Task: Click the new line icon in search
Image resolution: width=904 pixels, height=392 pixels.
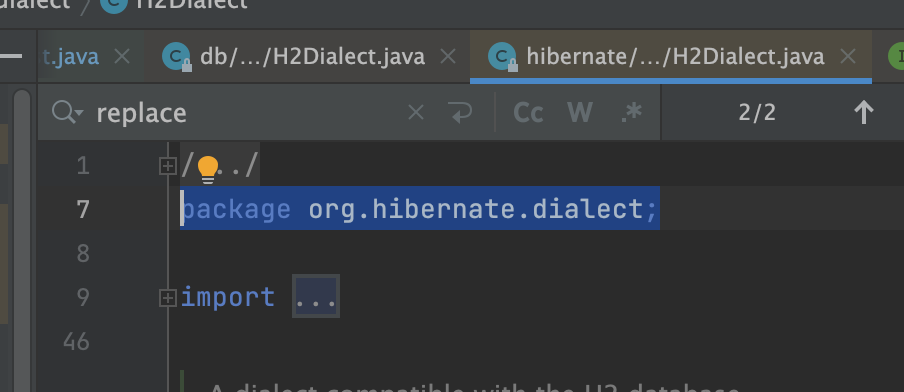Action: pos(460,112)
